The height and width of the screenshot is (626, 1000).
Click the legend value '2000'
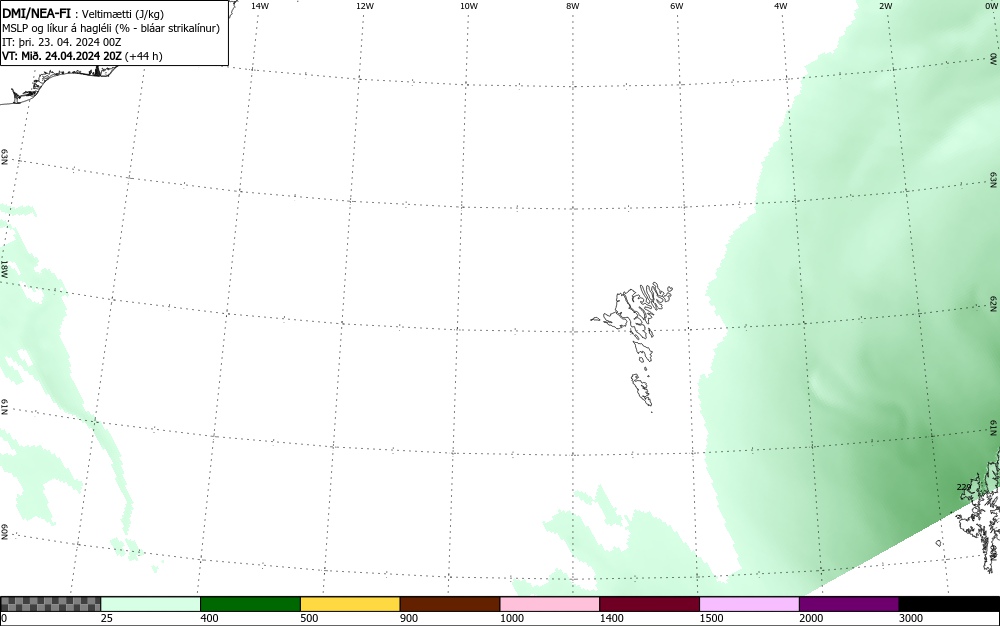[811, 618]
